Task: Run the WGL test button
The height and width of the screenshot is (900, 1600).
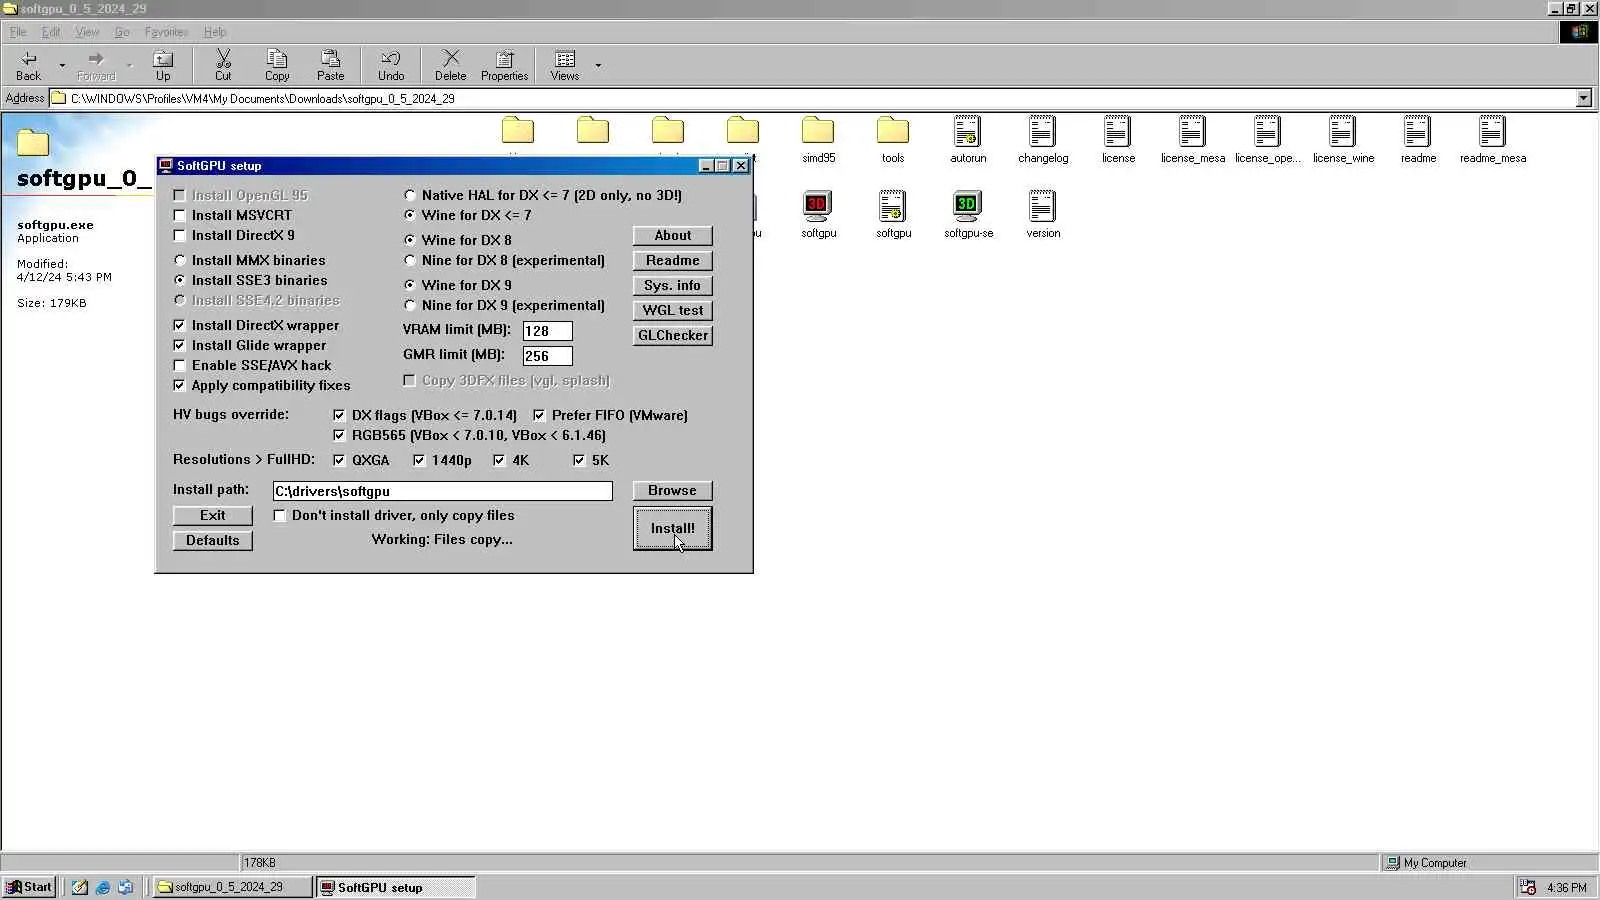Action: [x=673, y=311]
